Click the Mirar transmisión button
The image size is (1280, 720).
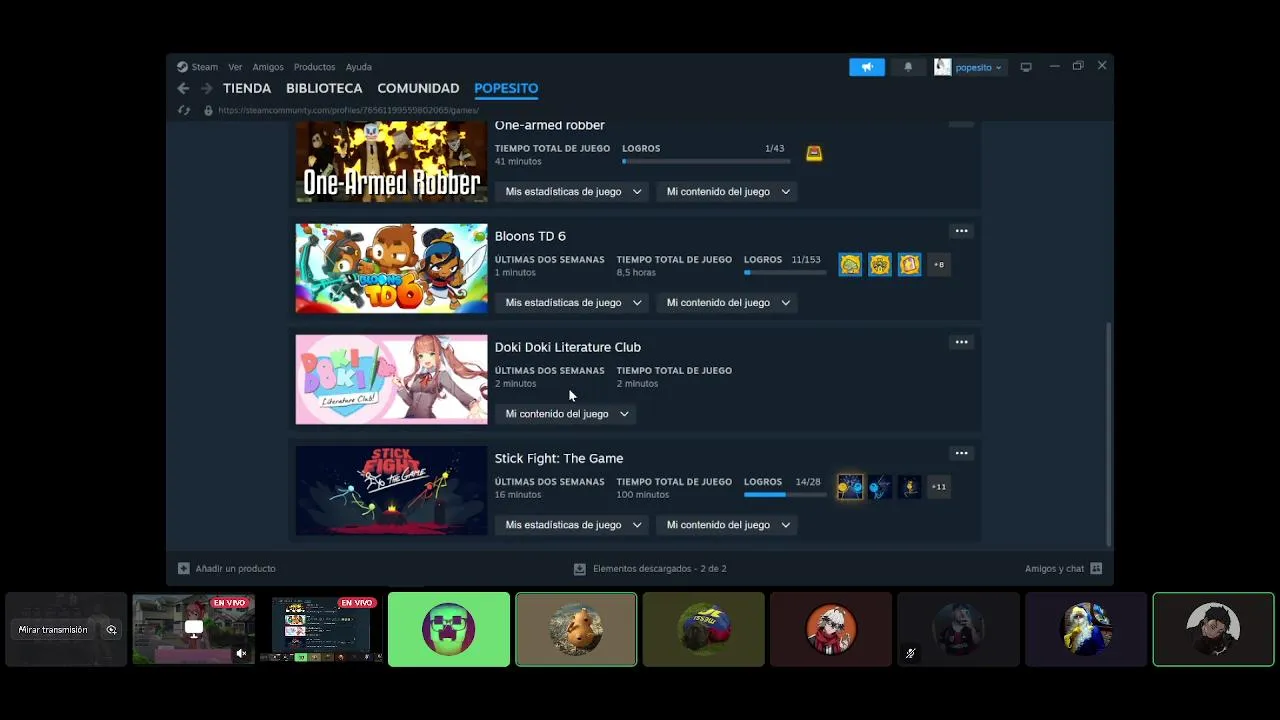tap(53, 630)
